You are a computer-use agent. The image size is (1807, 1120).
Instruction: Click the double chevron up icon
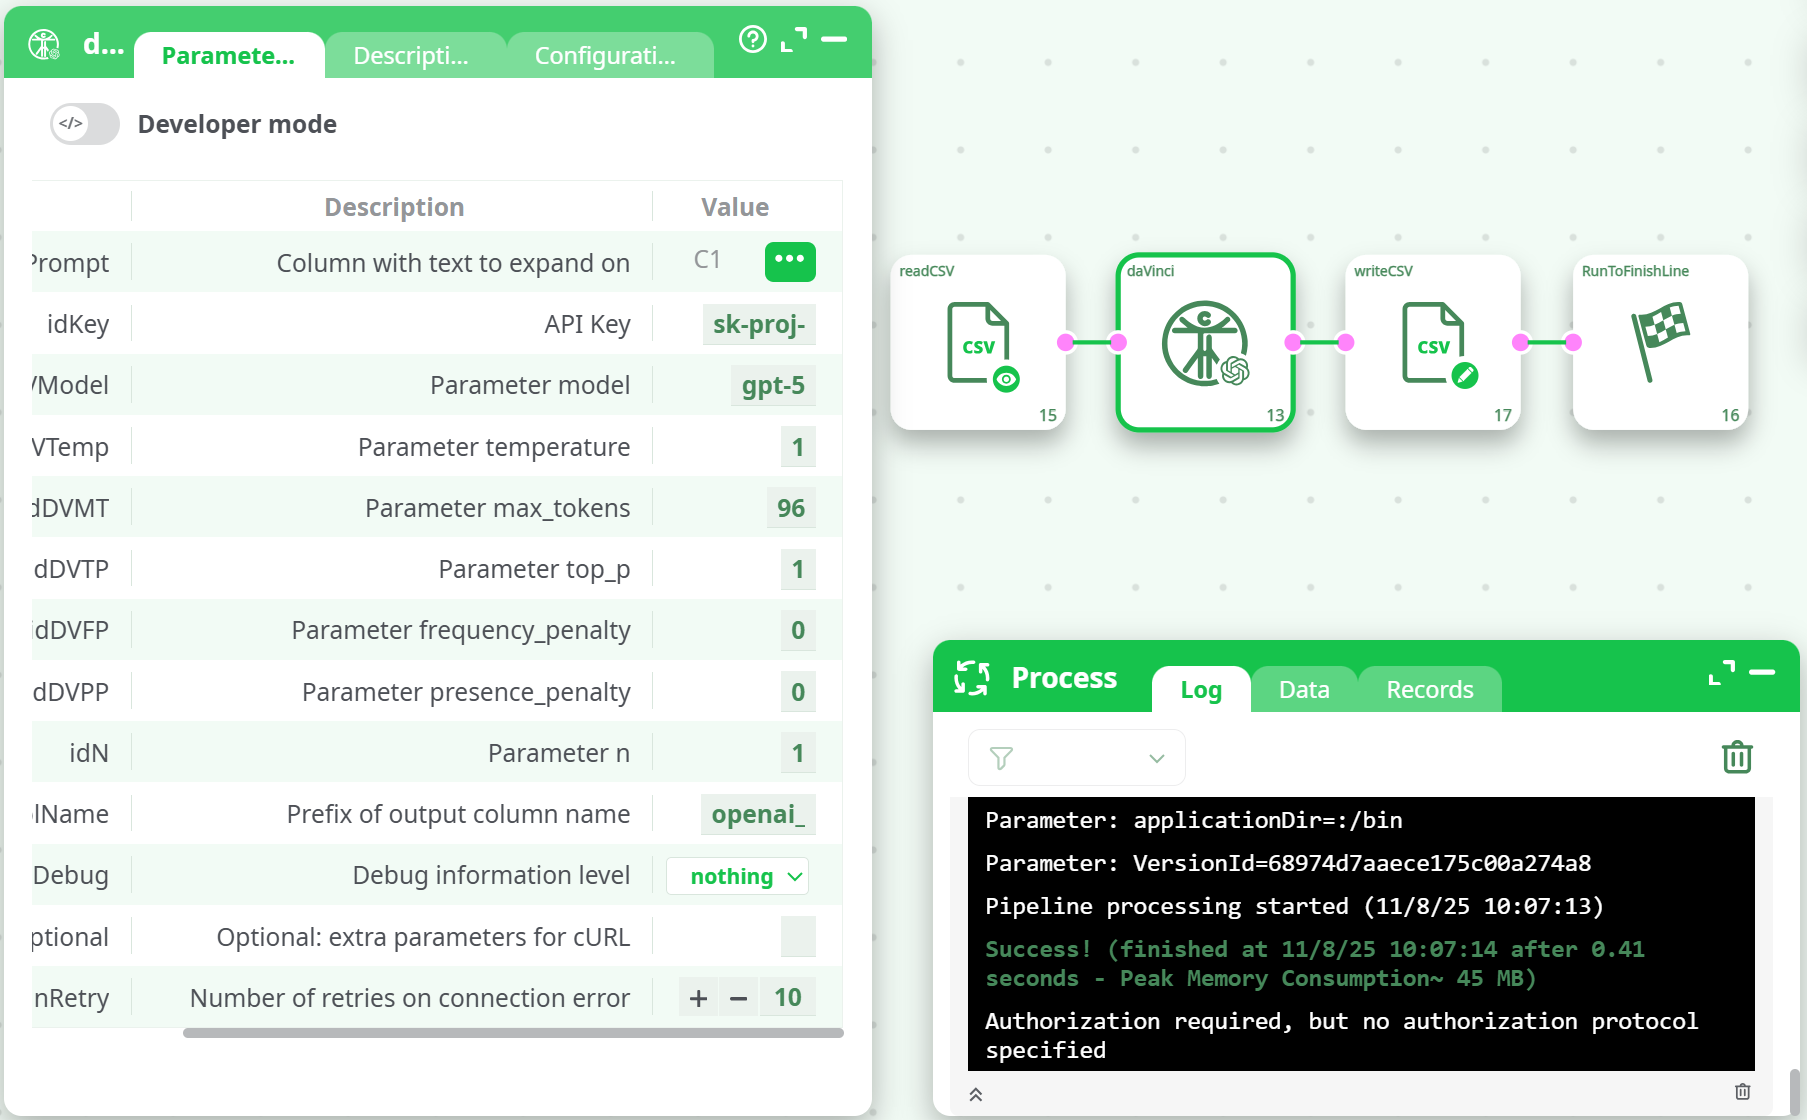pyautogui.click(x=976, y=1095)
